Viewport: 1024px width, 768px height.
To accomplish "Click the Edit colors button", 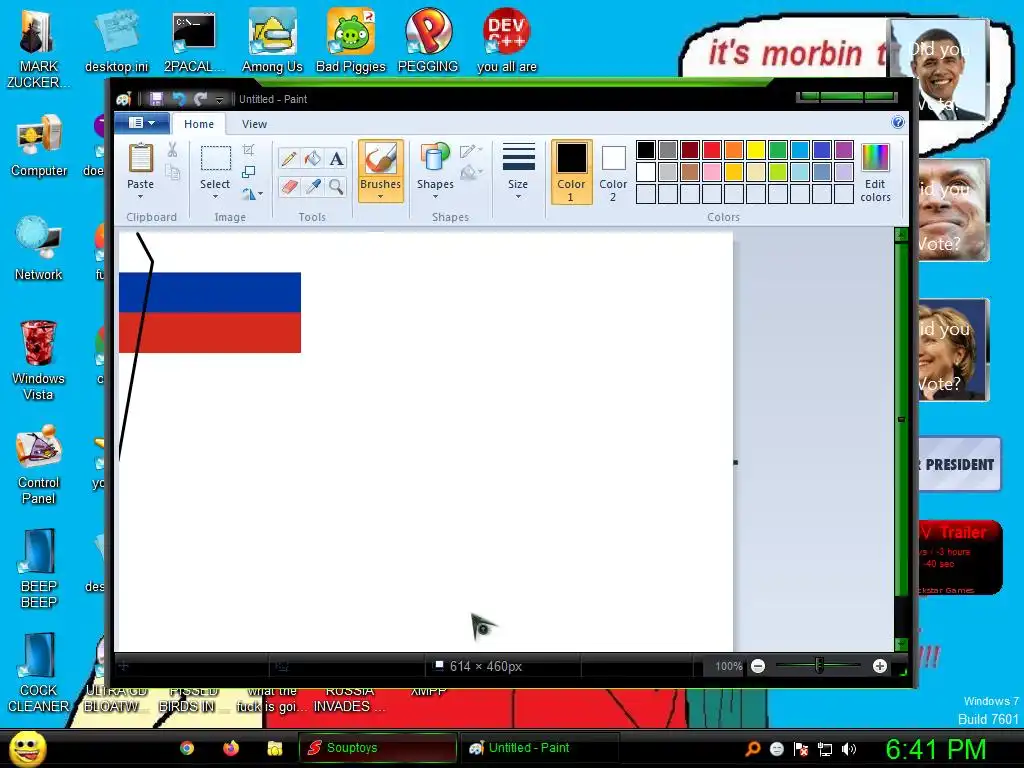I will click(875, 173).
